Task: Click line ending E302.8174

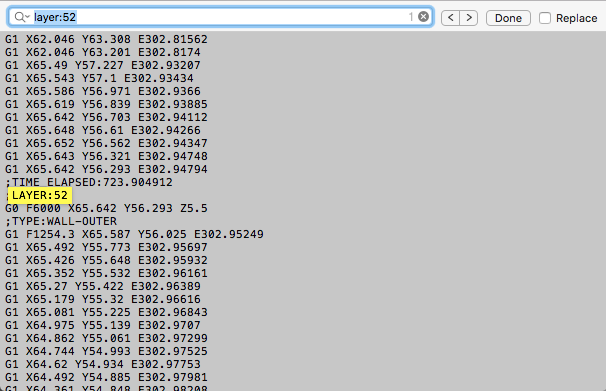Action: [103, 52]
